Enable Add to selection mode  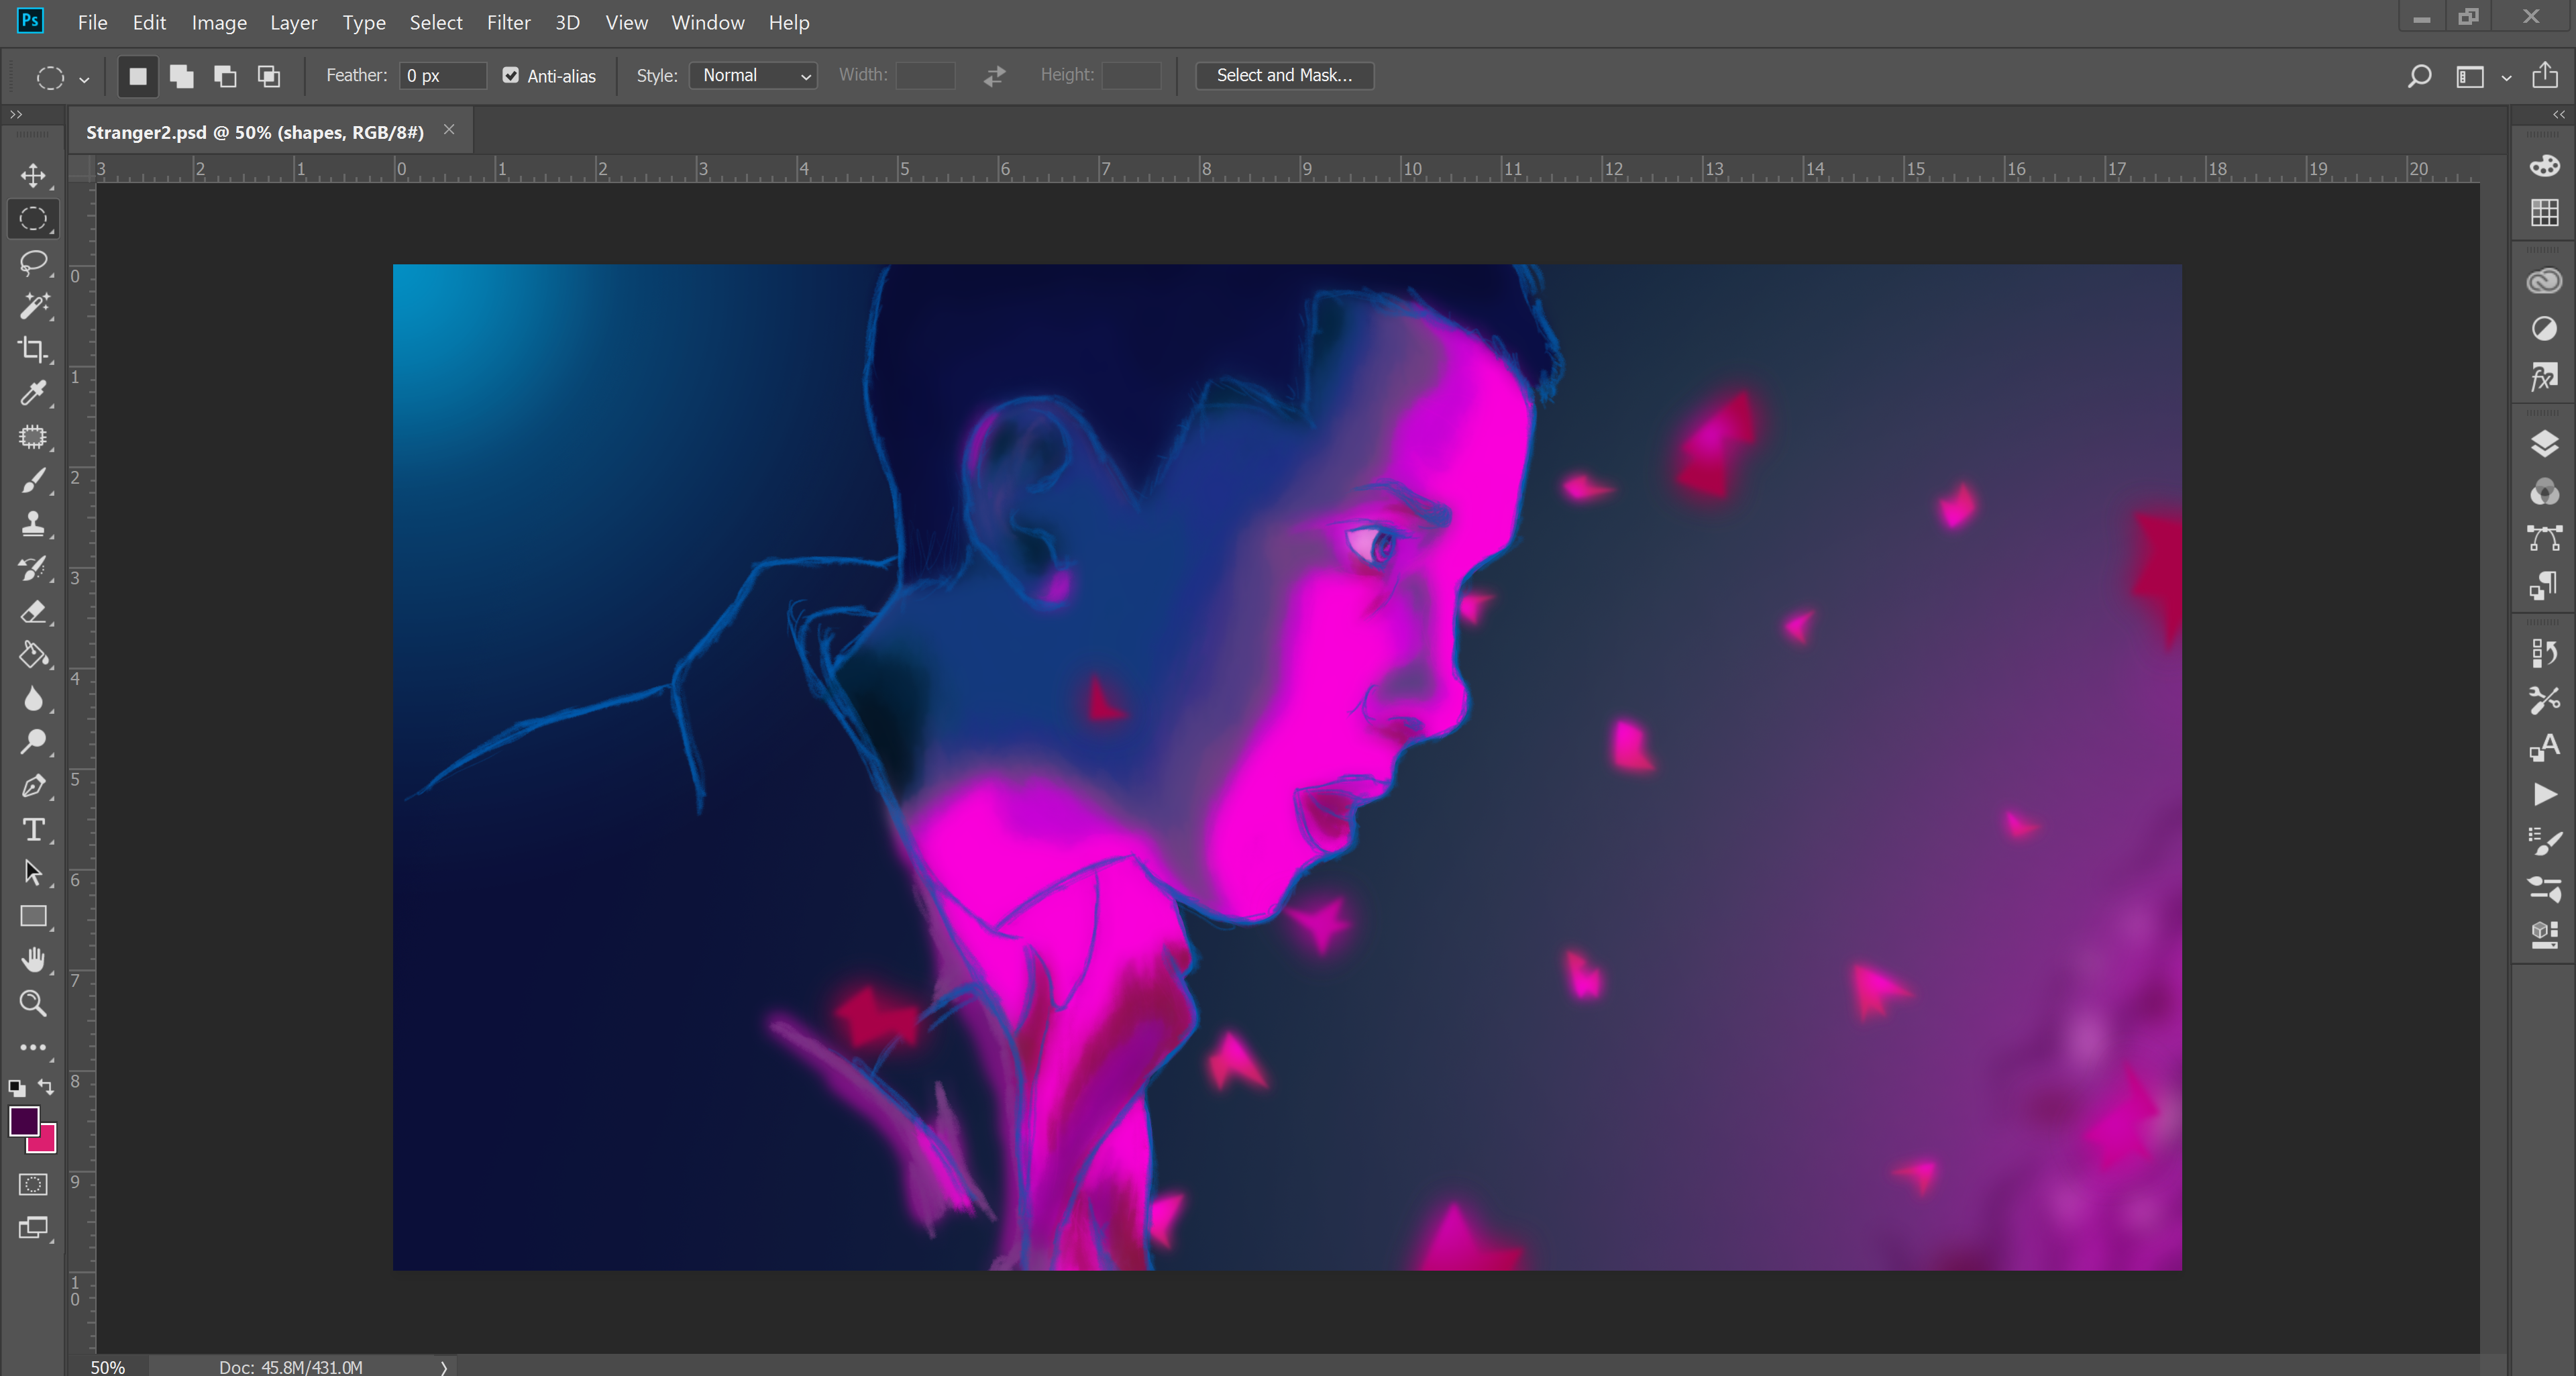(181, 75)
